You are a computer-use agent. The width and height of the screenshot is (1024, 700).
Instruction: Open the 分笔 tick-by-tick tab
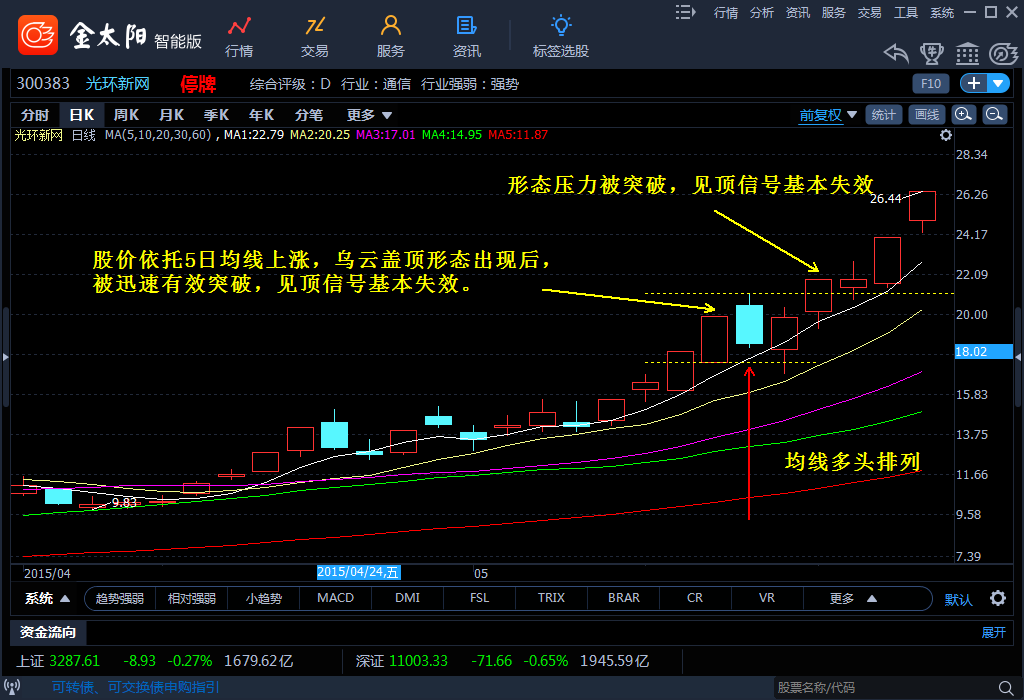pyautogui.click(x=308, y=115)
